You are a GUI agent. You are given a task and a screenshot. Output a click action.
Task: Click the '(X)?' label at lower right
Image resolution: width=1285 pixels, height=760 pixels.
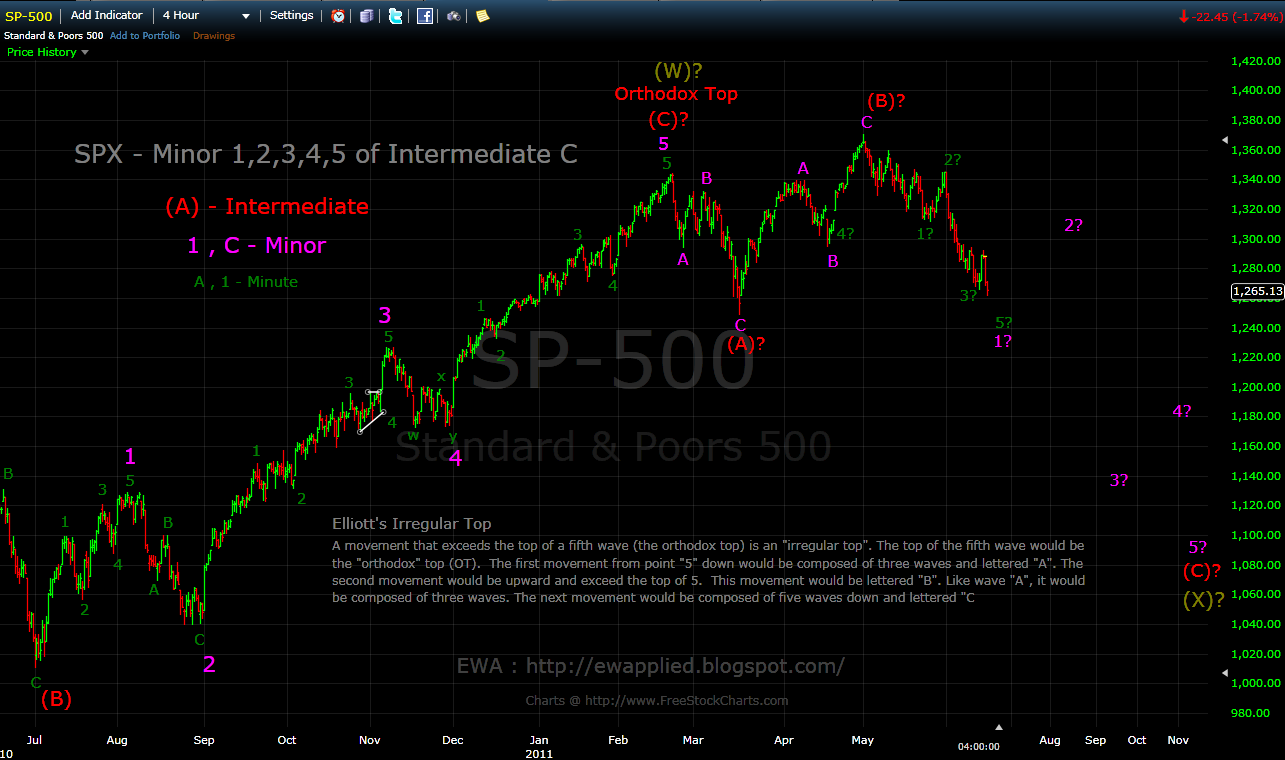(x=1204, y=600)
